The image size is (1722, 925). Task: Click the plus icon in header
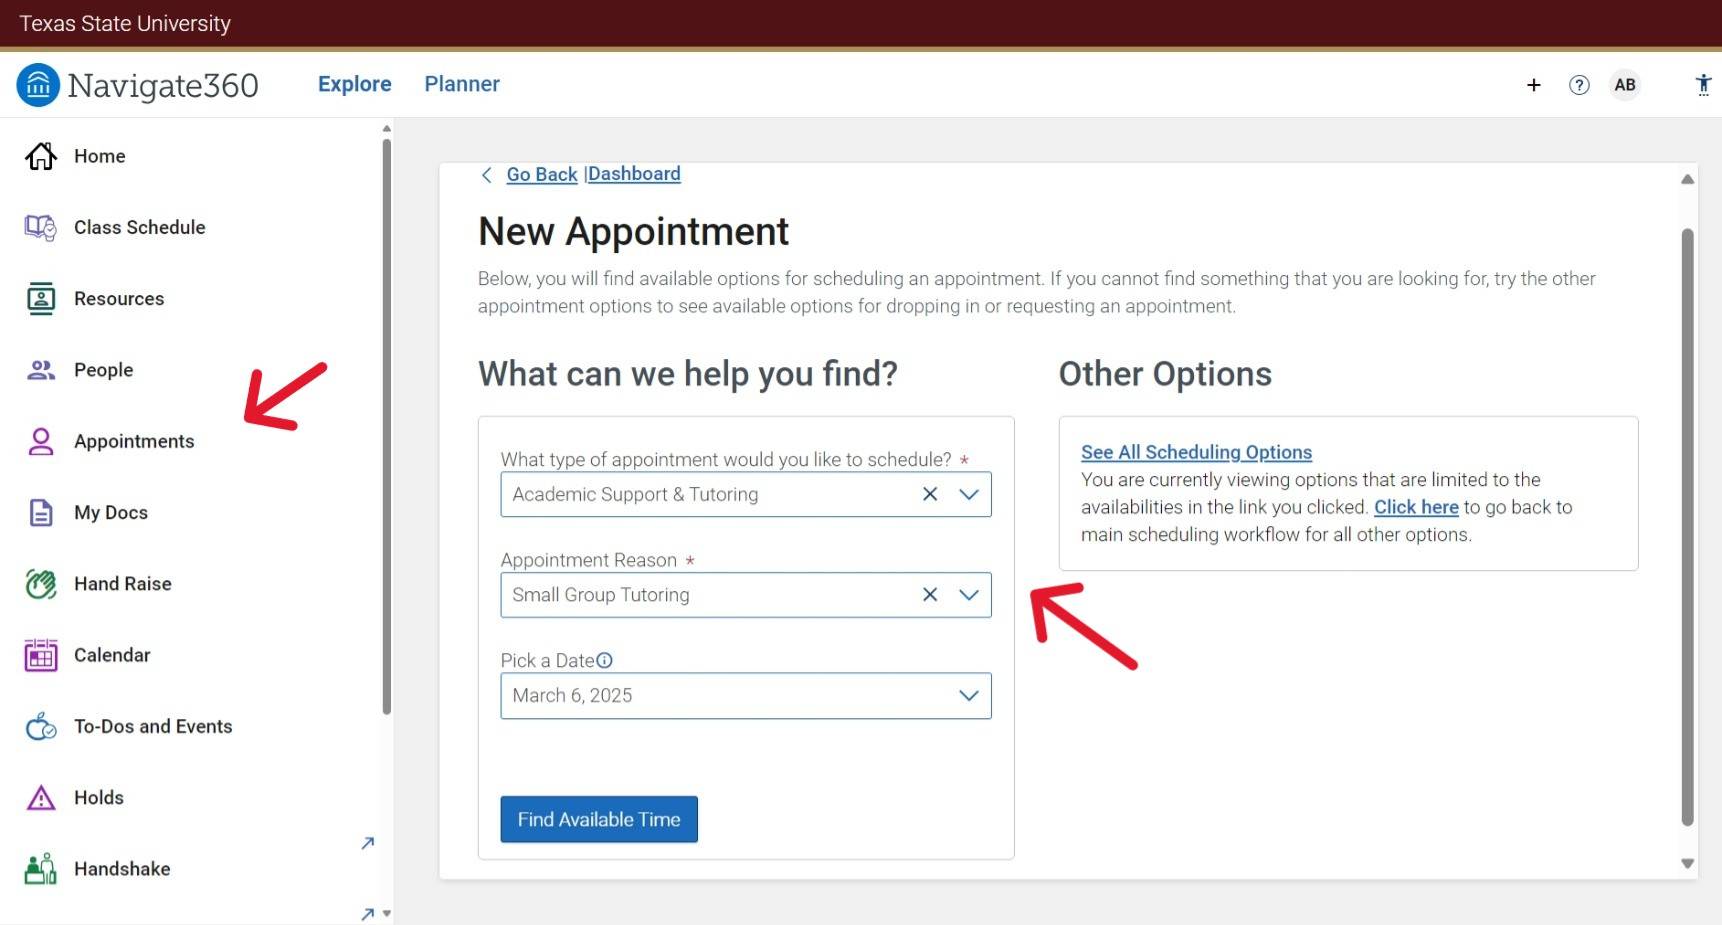[1533, 85]
